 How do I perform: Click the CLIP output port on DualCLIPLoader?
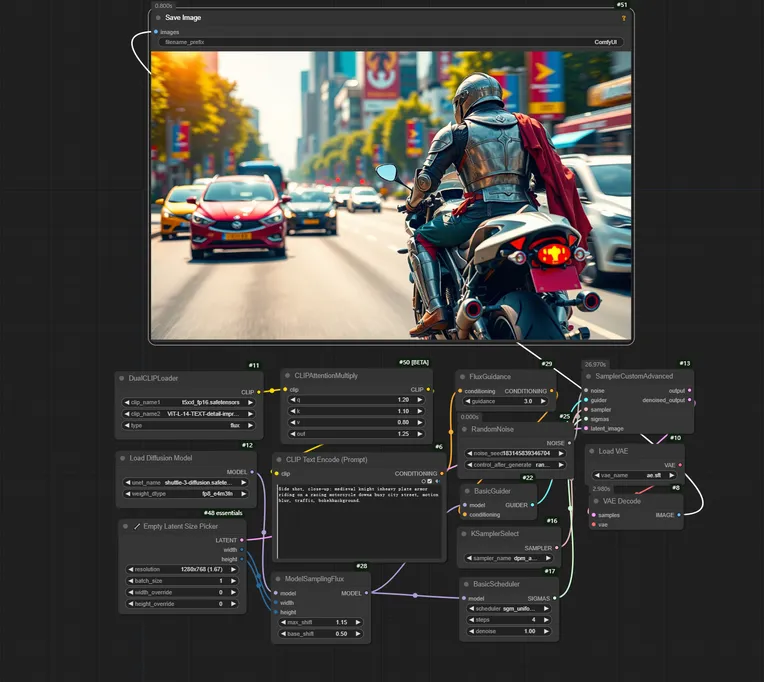(x=258, y=392)
